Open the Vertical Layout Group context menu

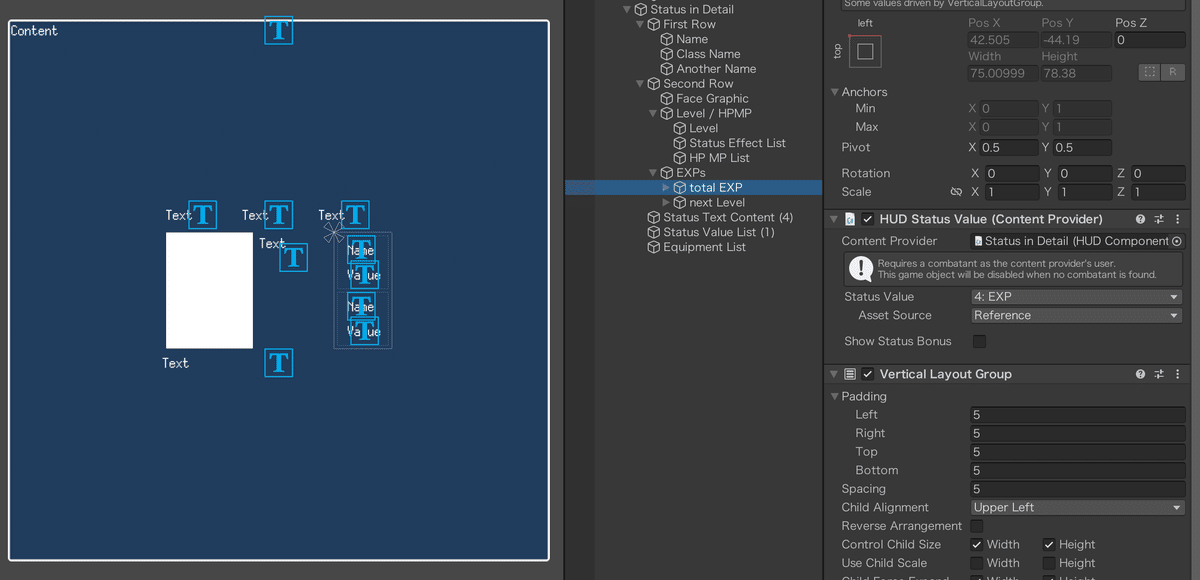coord(1177,374)
